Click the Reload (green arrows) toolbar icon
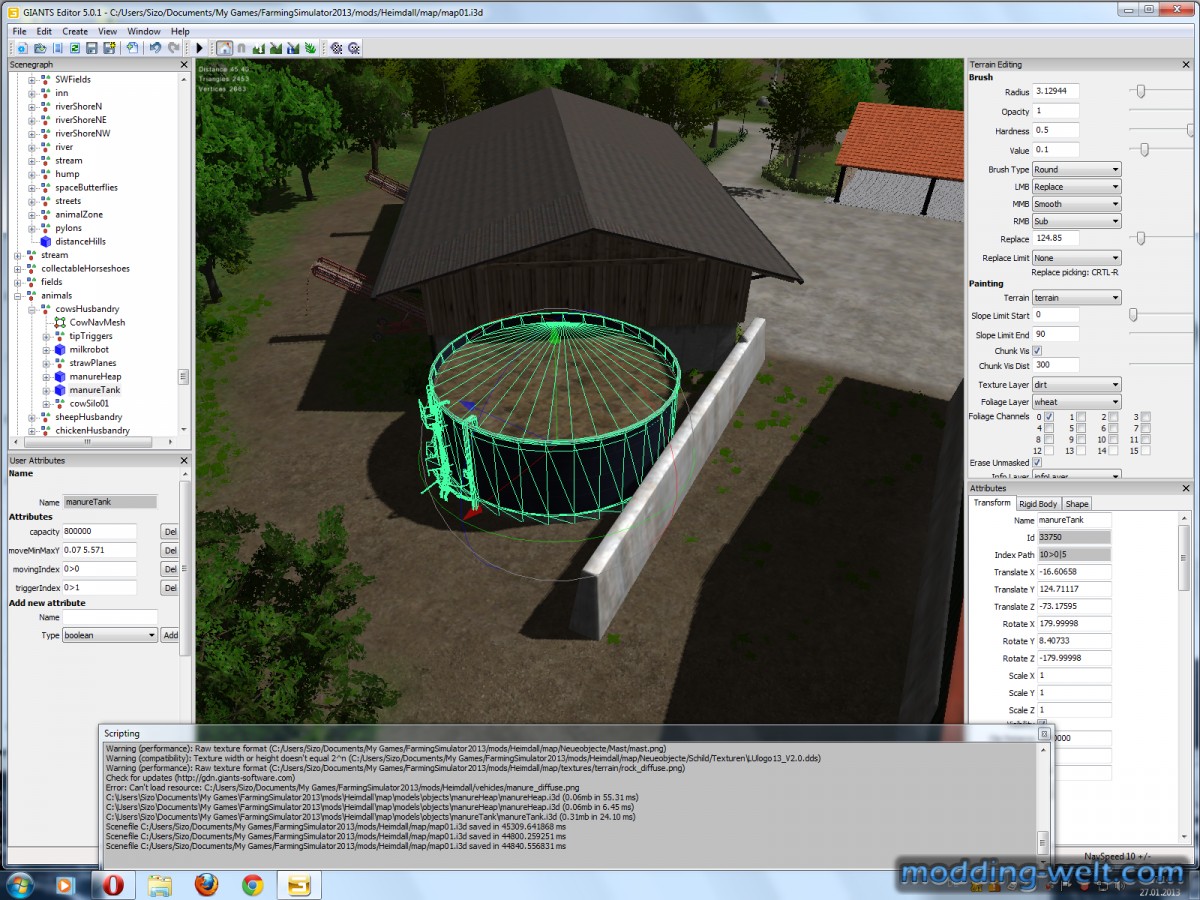 click(73, 48)
